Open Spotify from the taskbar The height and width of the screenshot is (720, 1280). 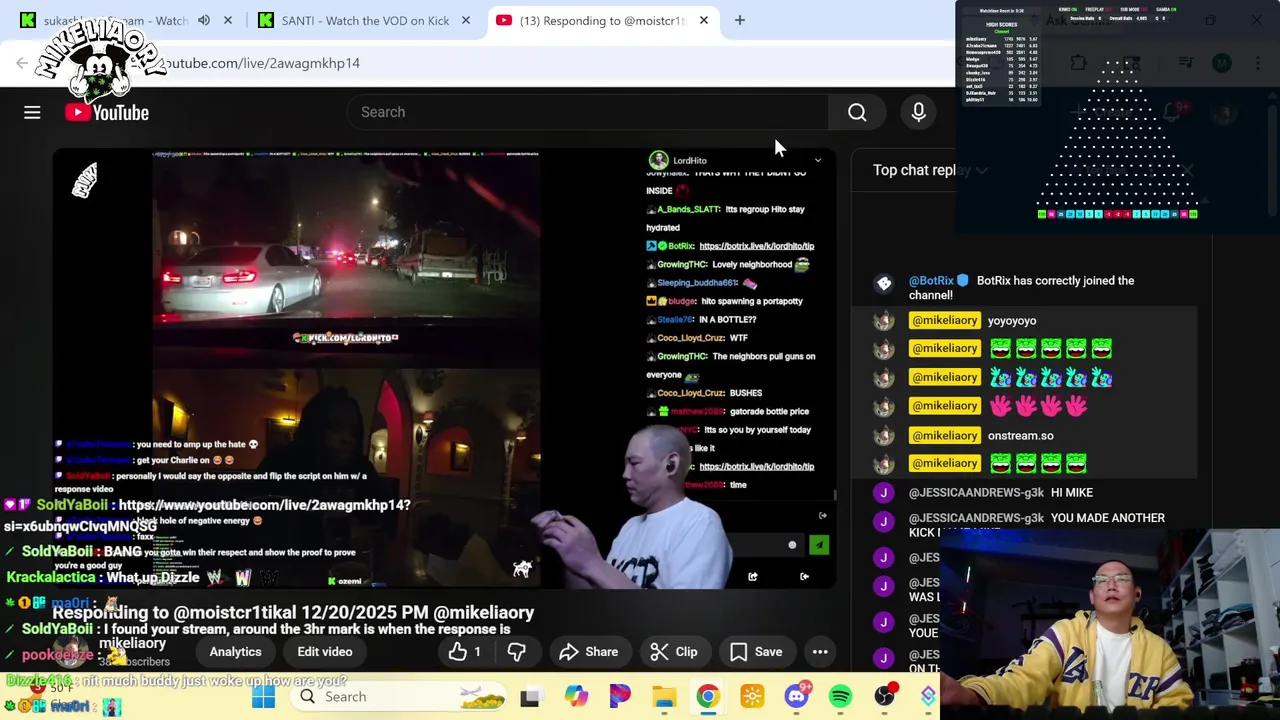(840, 697)
